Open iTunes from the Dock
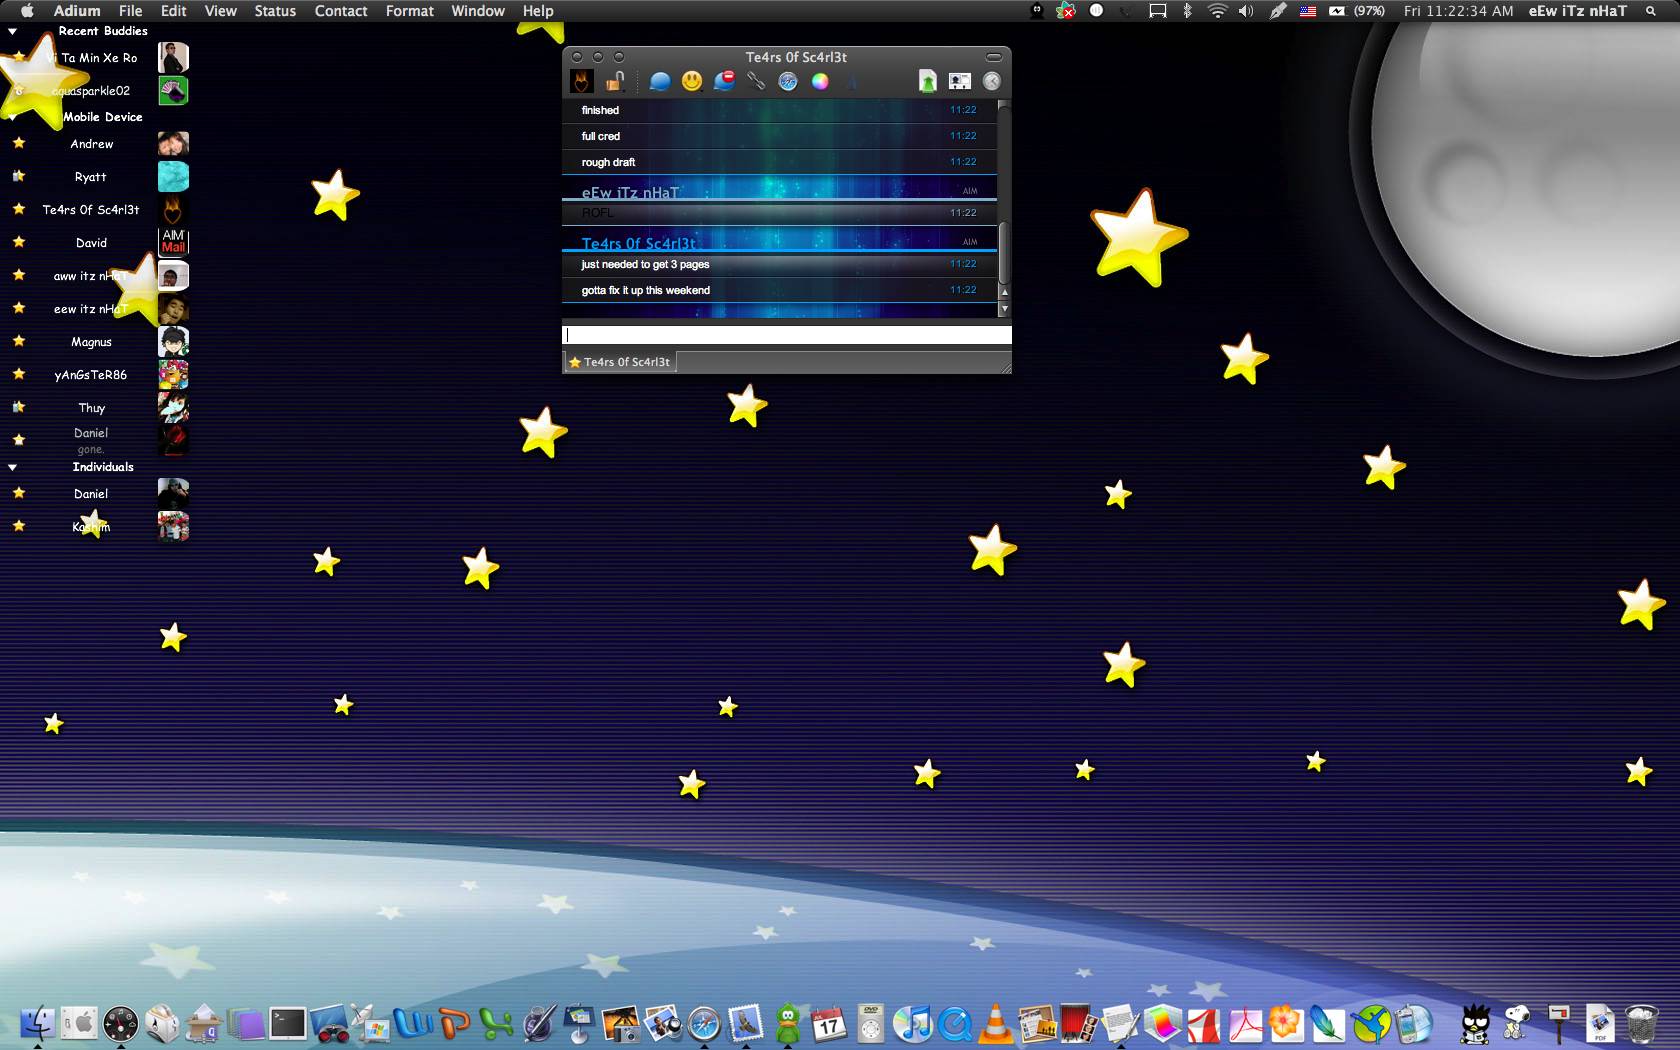Image resolution: width=1680 pixels, height=1050 pixels. pyautogui.click(x=912, y=1023)
